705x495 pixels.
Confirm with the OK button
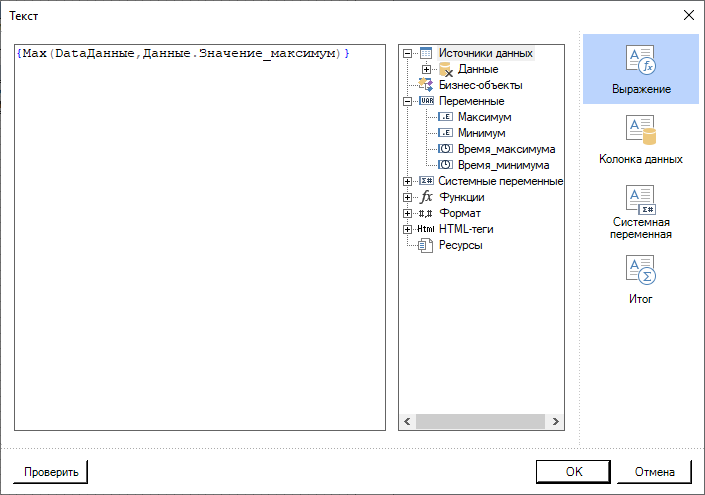click(x=574, y=472)
